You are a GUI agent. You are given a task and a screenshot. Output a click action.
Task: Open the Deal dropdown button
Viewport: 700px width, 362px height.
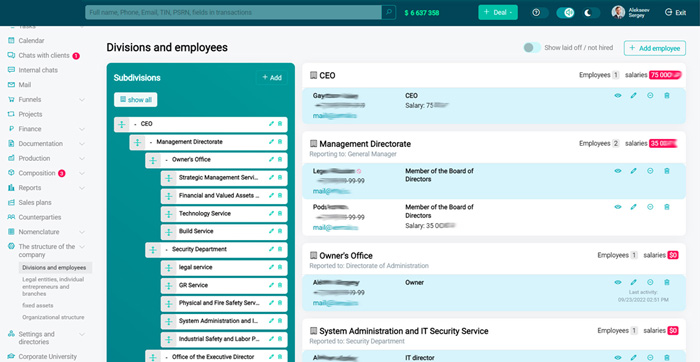coord(498,12)
